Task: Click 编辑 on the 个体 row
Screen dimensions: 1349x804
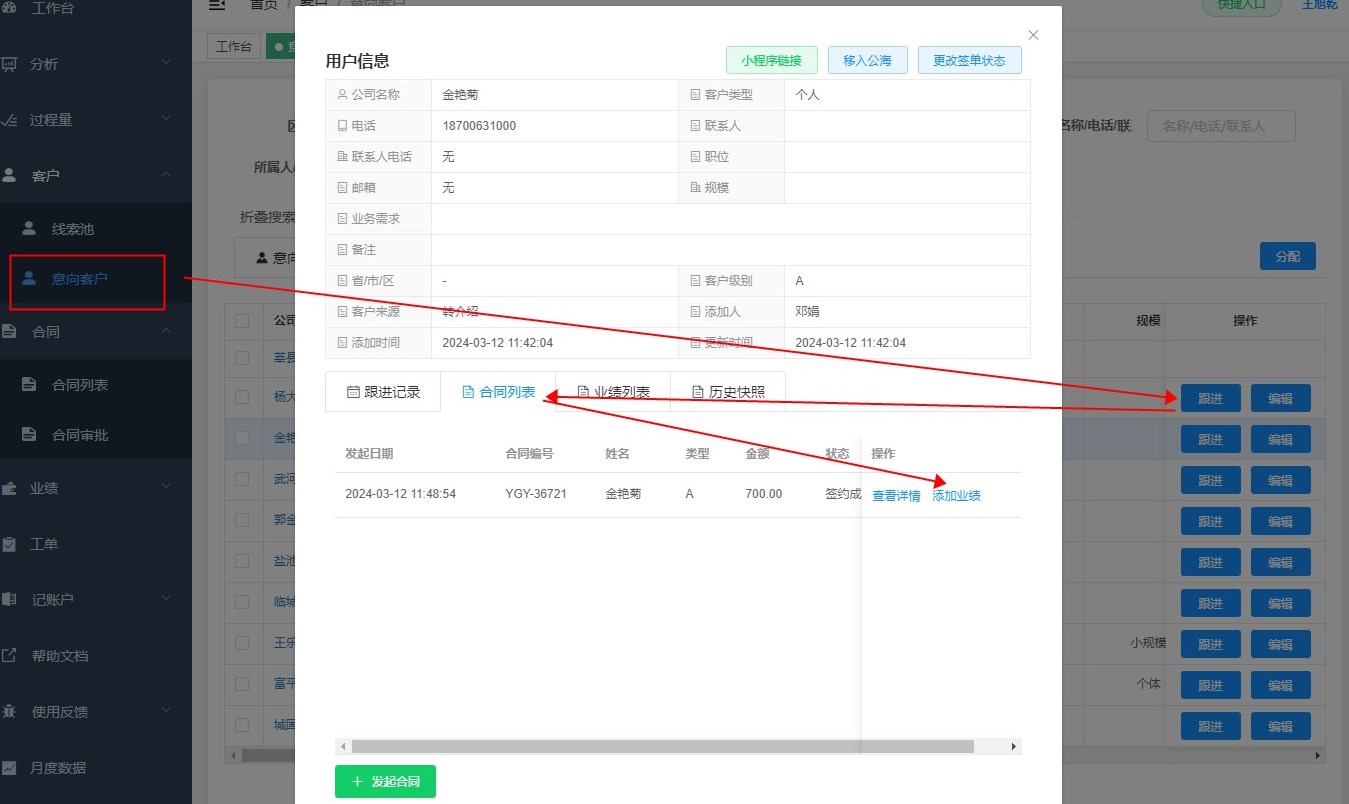Action: click(1281, 685)
